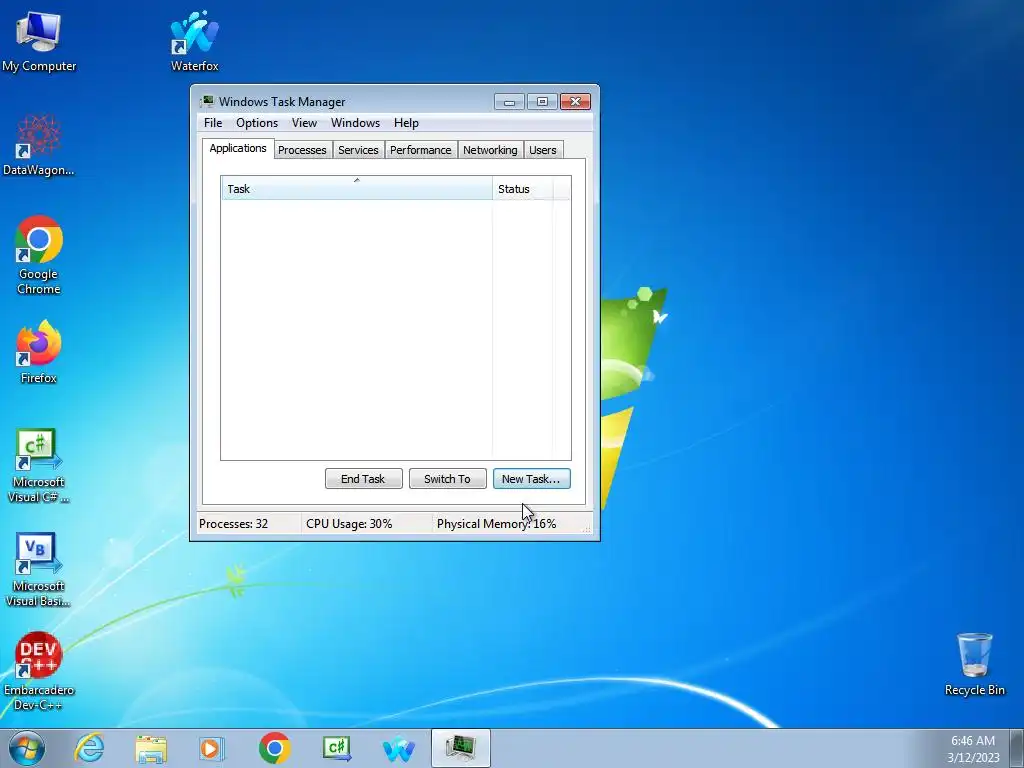The height and width of the screenshot is (768, 1024).
Task: Select the Microsoft Visual C# desktop shortcut
Action: pos(39,466)
